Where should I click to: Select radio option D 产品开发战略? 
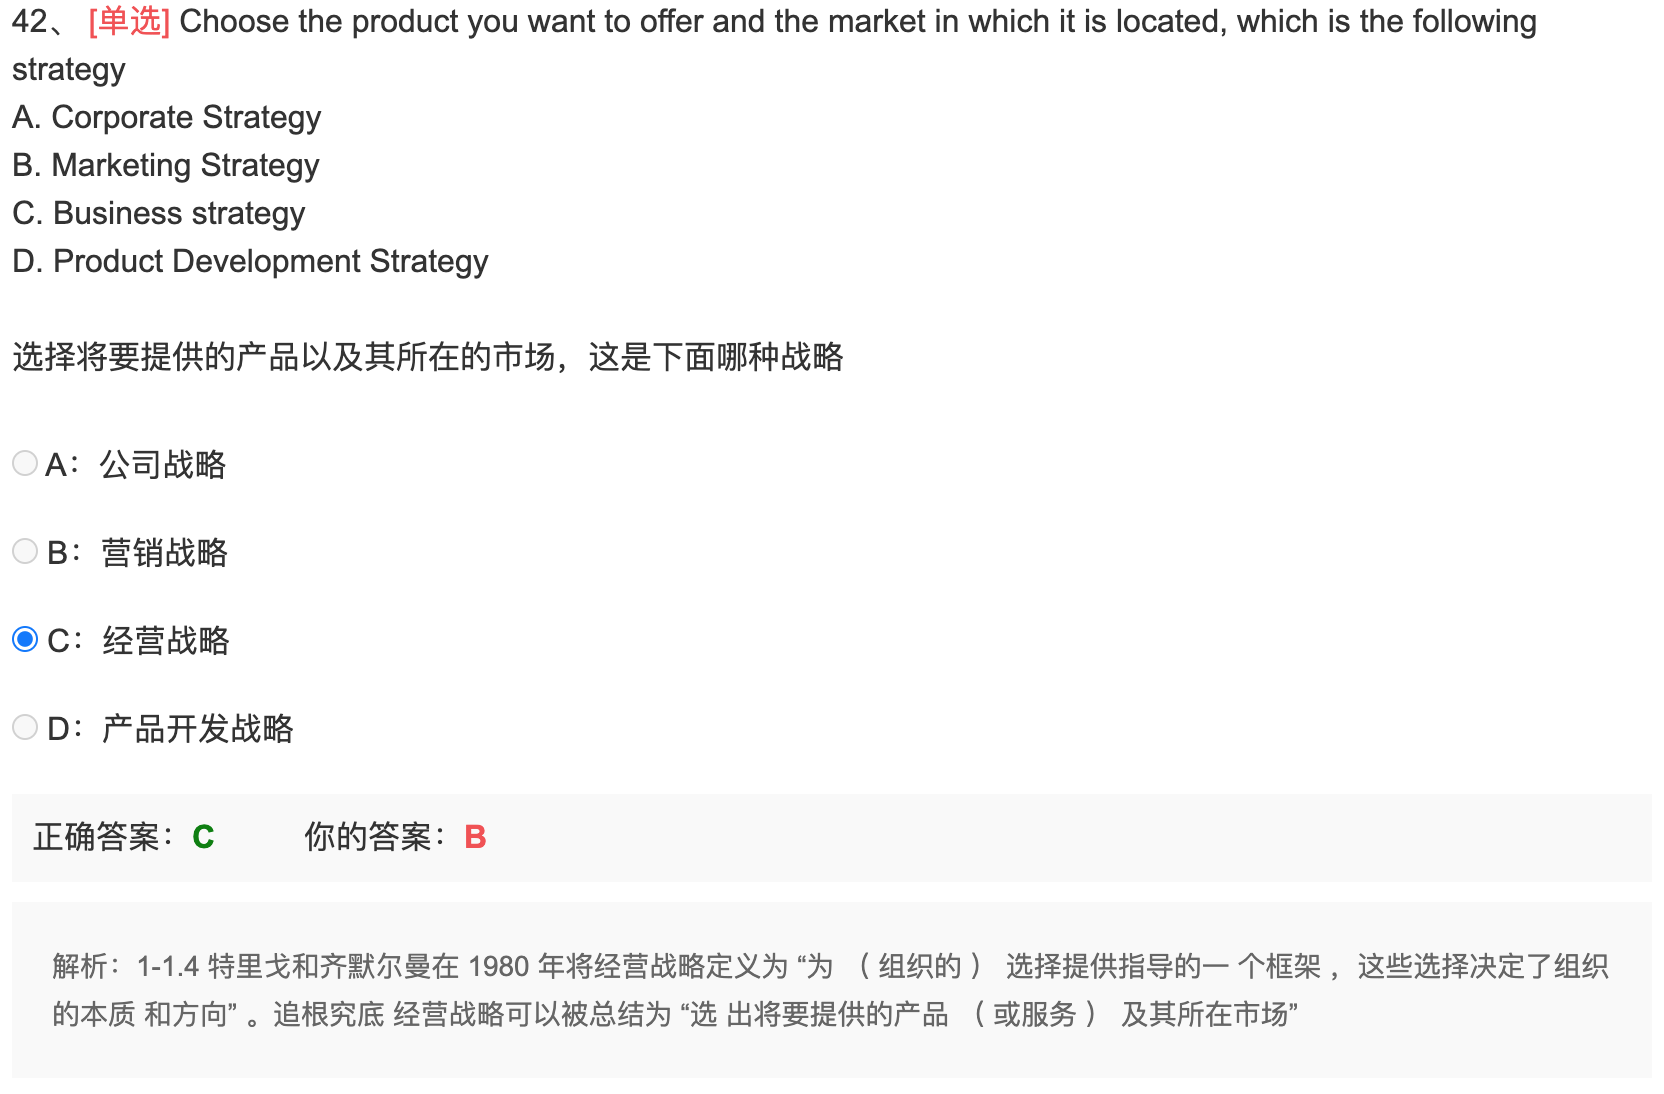click(25, 727)
